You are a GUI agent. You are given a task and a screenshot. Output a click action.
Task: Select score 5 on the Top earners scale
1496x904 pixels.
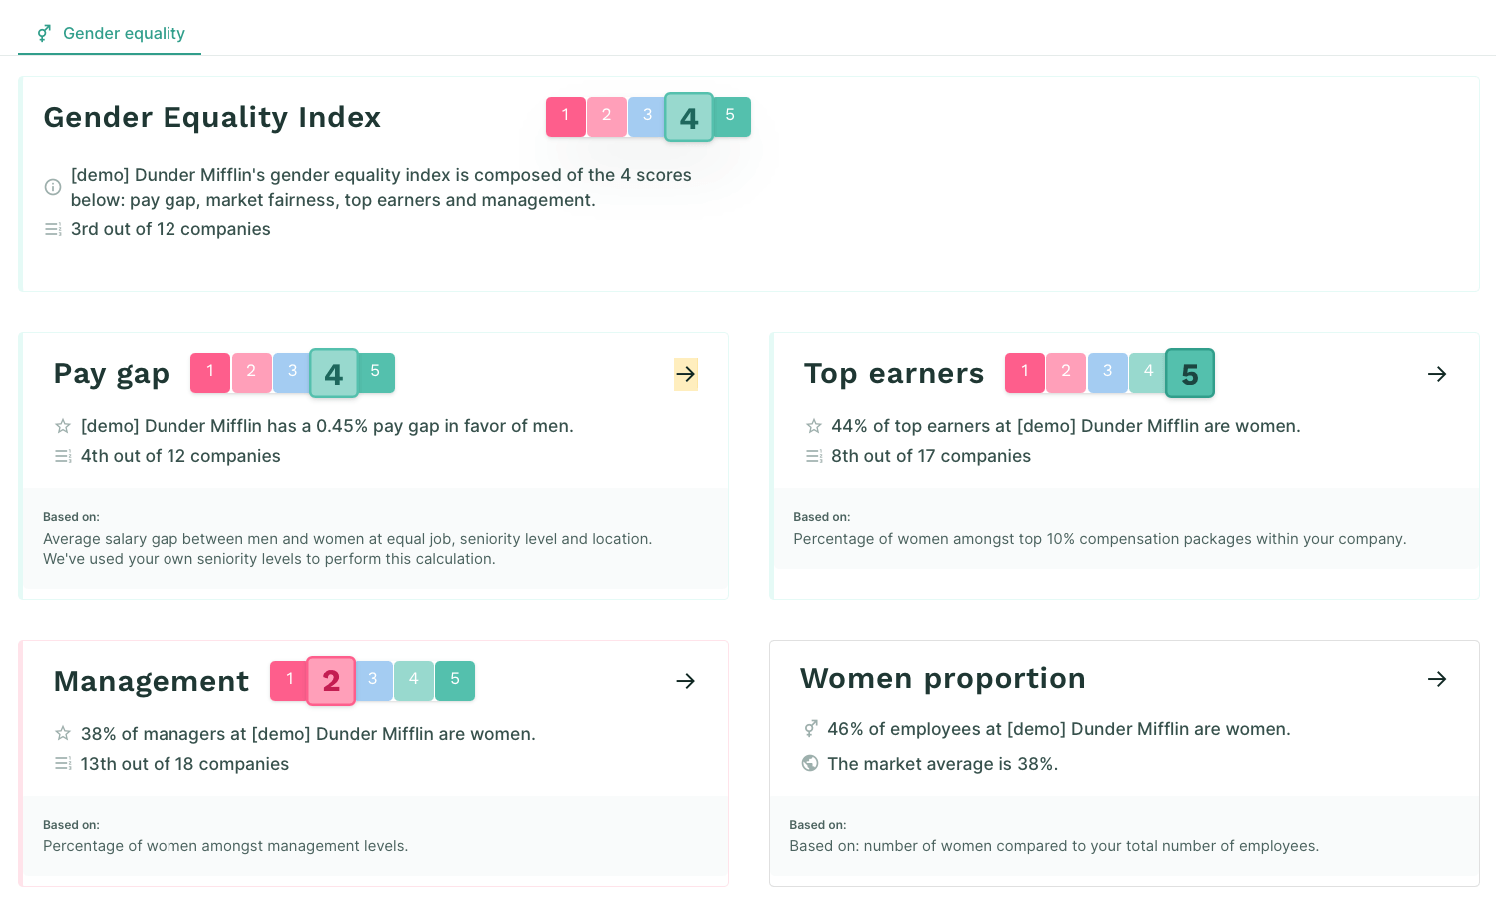point(1190,373)
